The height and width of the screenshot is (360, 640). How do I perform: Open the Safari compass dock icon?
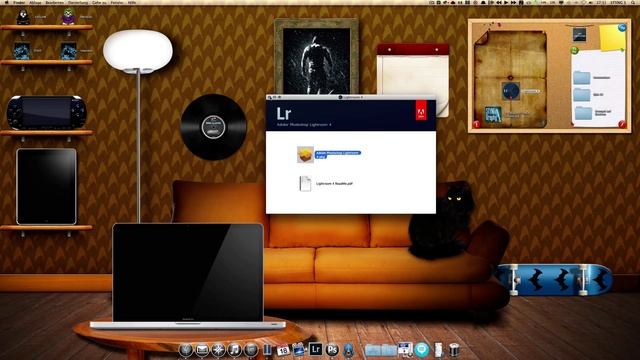coord(218,350)
